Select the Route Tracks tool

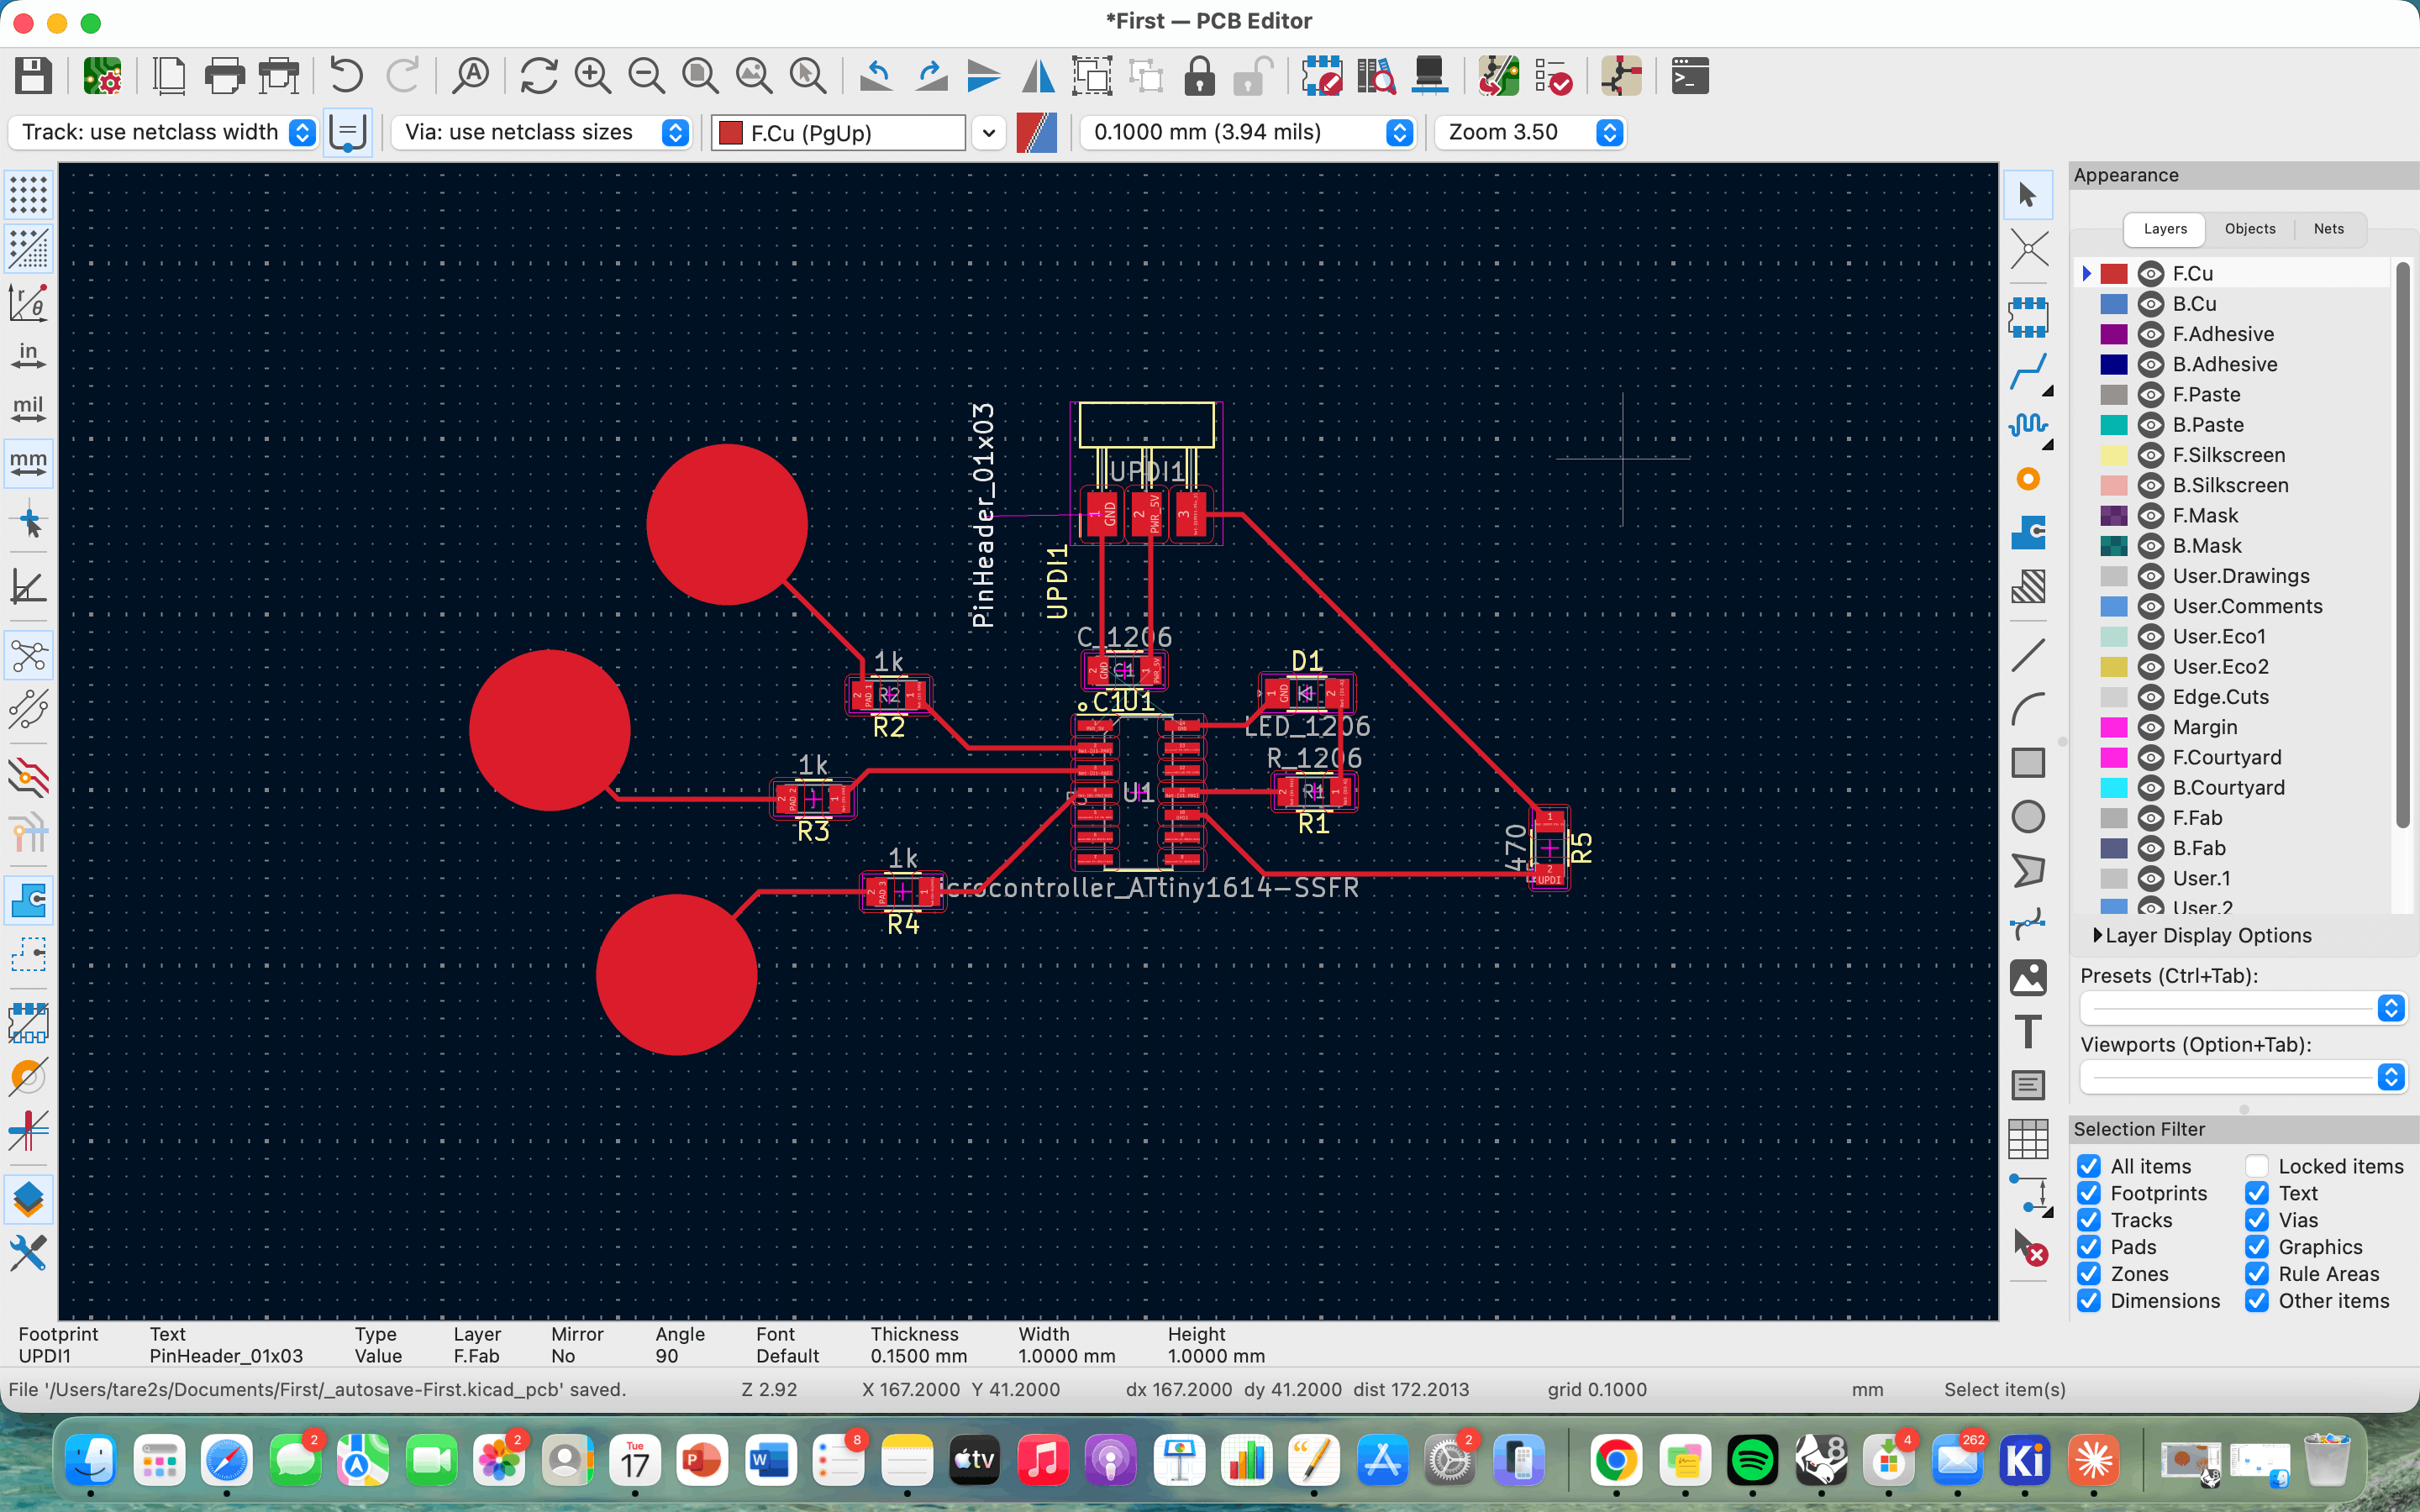2027,372
